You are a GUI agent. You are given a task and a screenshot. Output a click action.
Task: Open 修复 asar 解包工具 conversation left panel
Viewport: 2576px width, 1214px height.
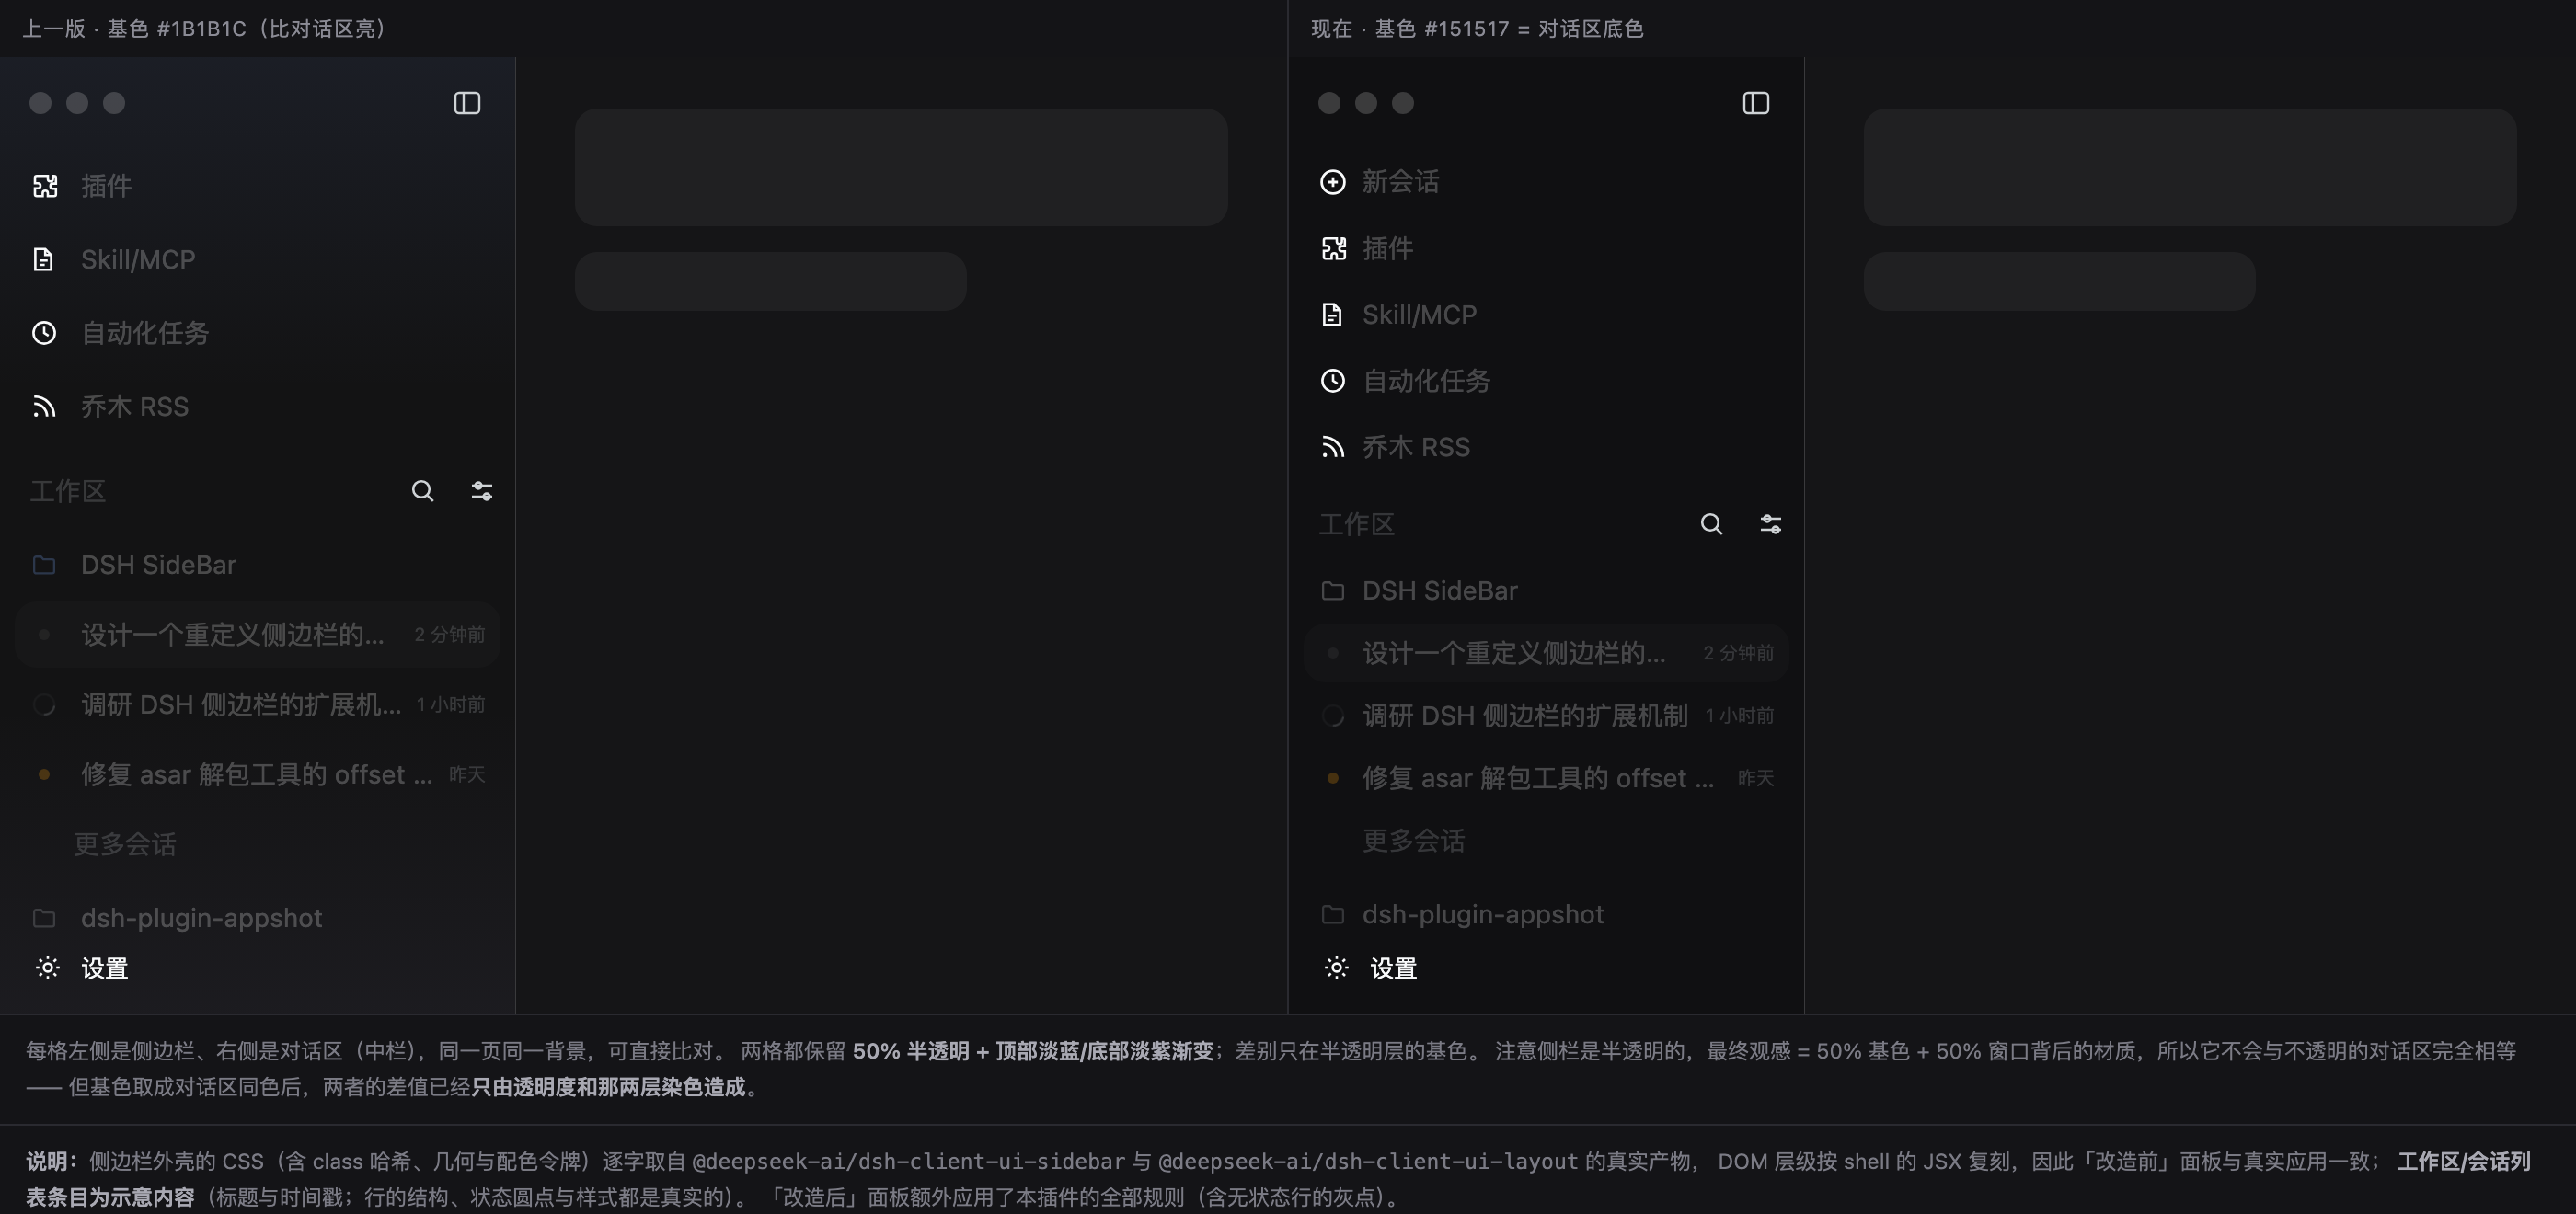click(x=258, y=775)
